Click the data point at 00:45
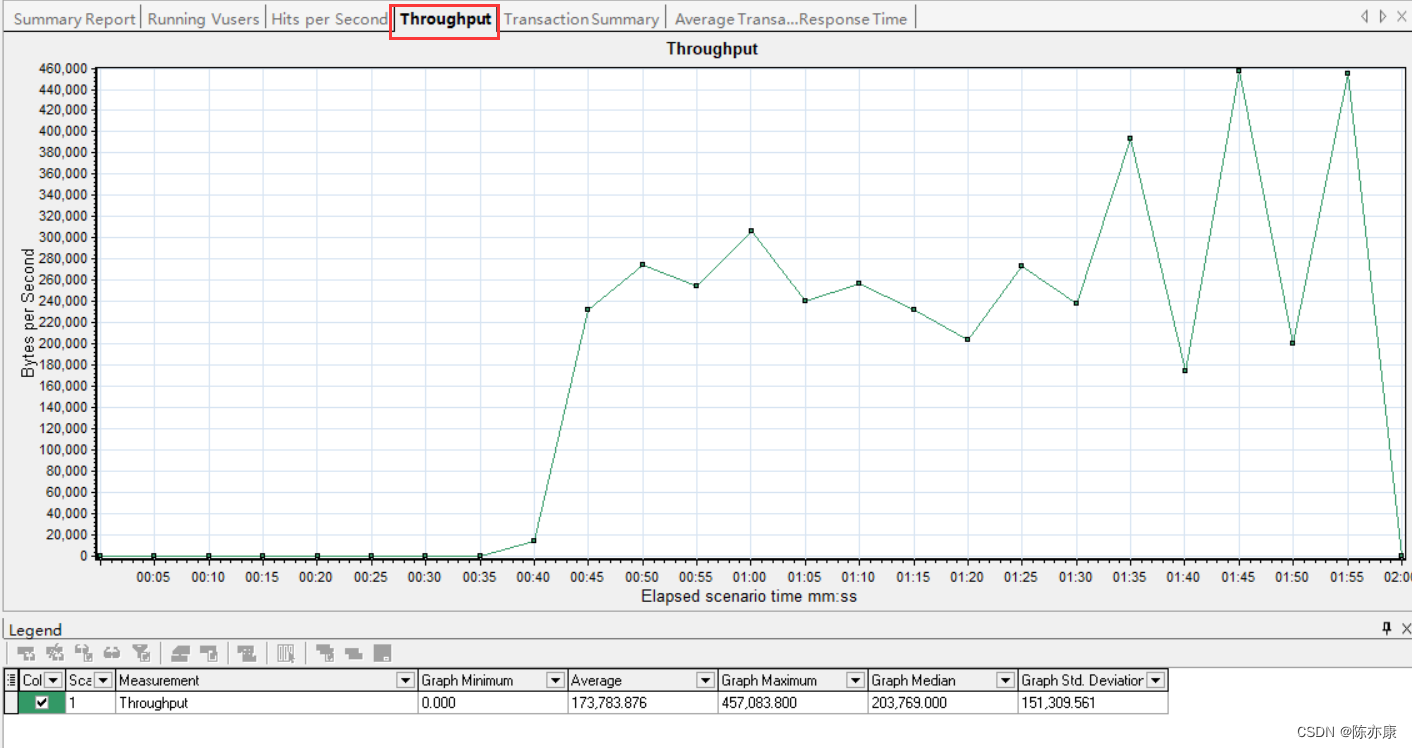 pos(588,309)
